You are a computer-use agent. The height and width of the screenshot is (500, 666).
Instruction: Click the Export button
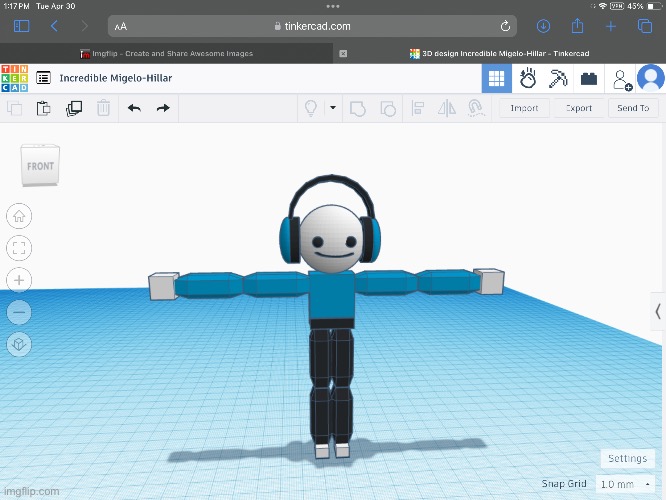[x=579, y=108]
